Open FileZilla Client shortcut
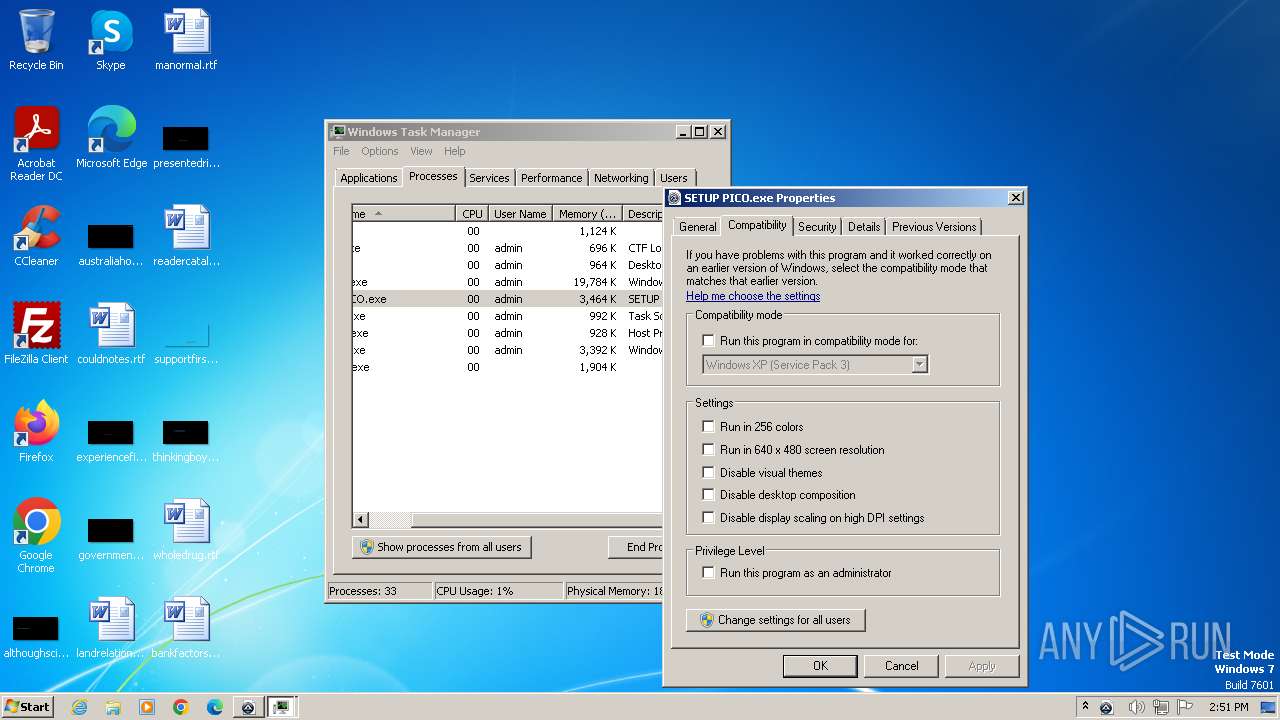This screenshot has height=720, width=1280. (36, 334)
